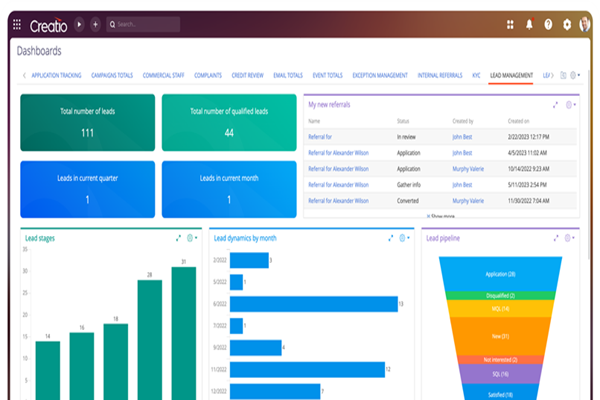Open system settings gear in header
This screenshot has width=600, height=400.
[x=567, y=24]
